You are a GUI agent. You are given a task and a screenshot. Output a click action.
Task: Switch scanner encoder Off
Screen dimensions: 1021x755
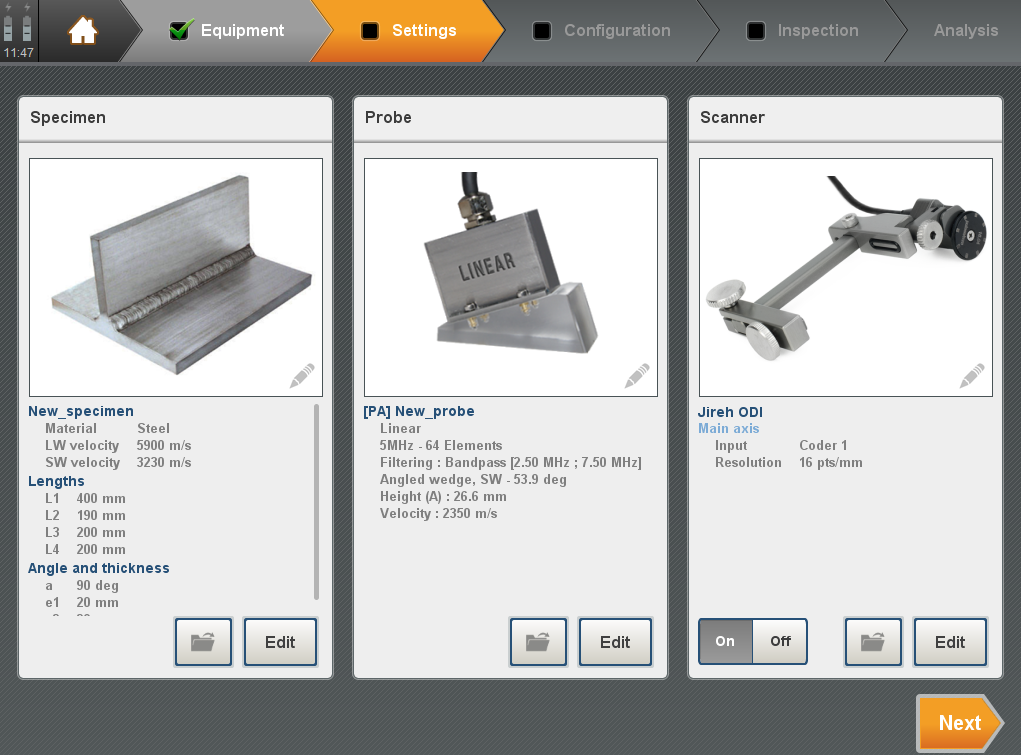pyautogui.click(x=780, y=642)
